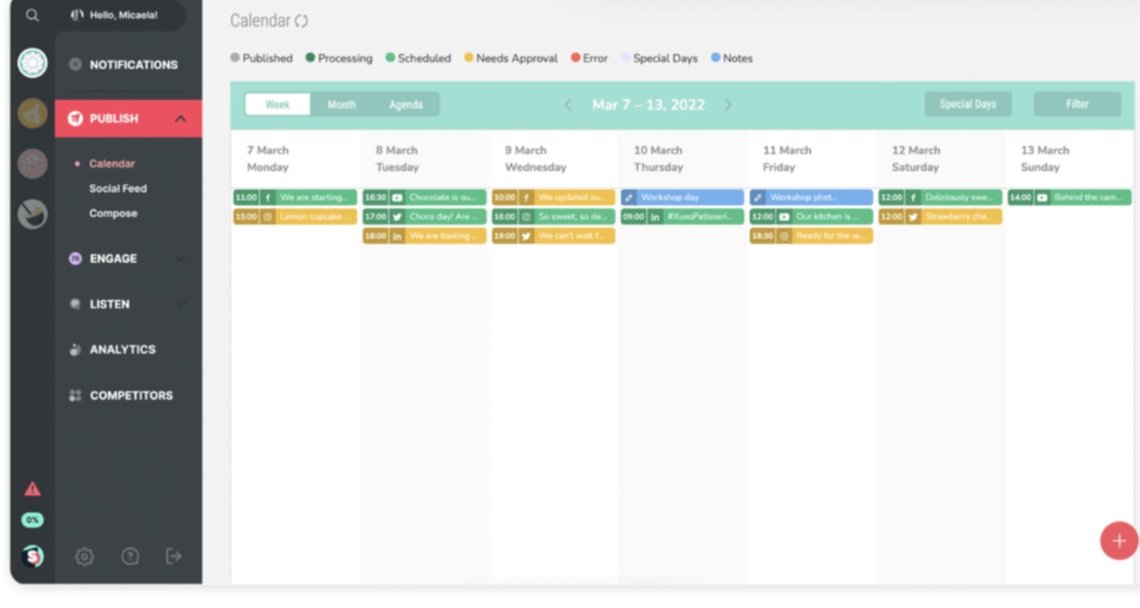
Task: Open the 'We can't wait' 19:00 post
Action: click(x=553, y=236)
